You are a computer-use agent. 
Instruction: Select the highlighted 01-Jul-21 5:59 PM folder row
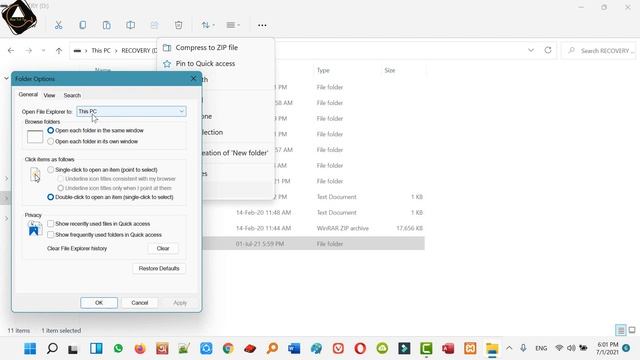pyautogui.click(x=314, y=244)
